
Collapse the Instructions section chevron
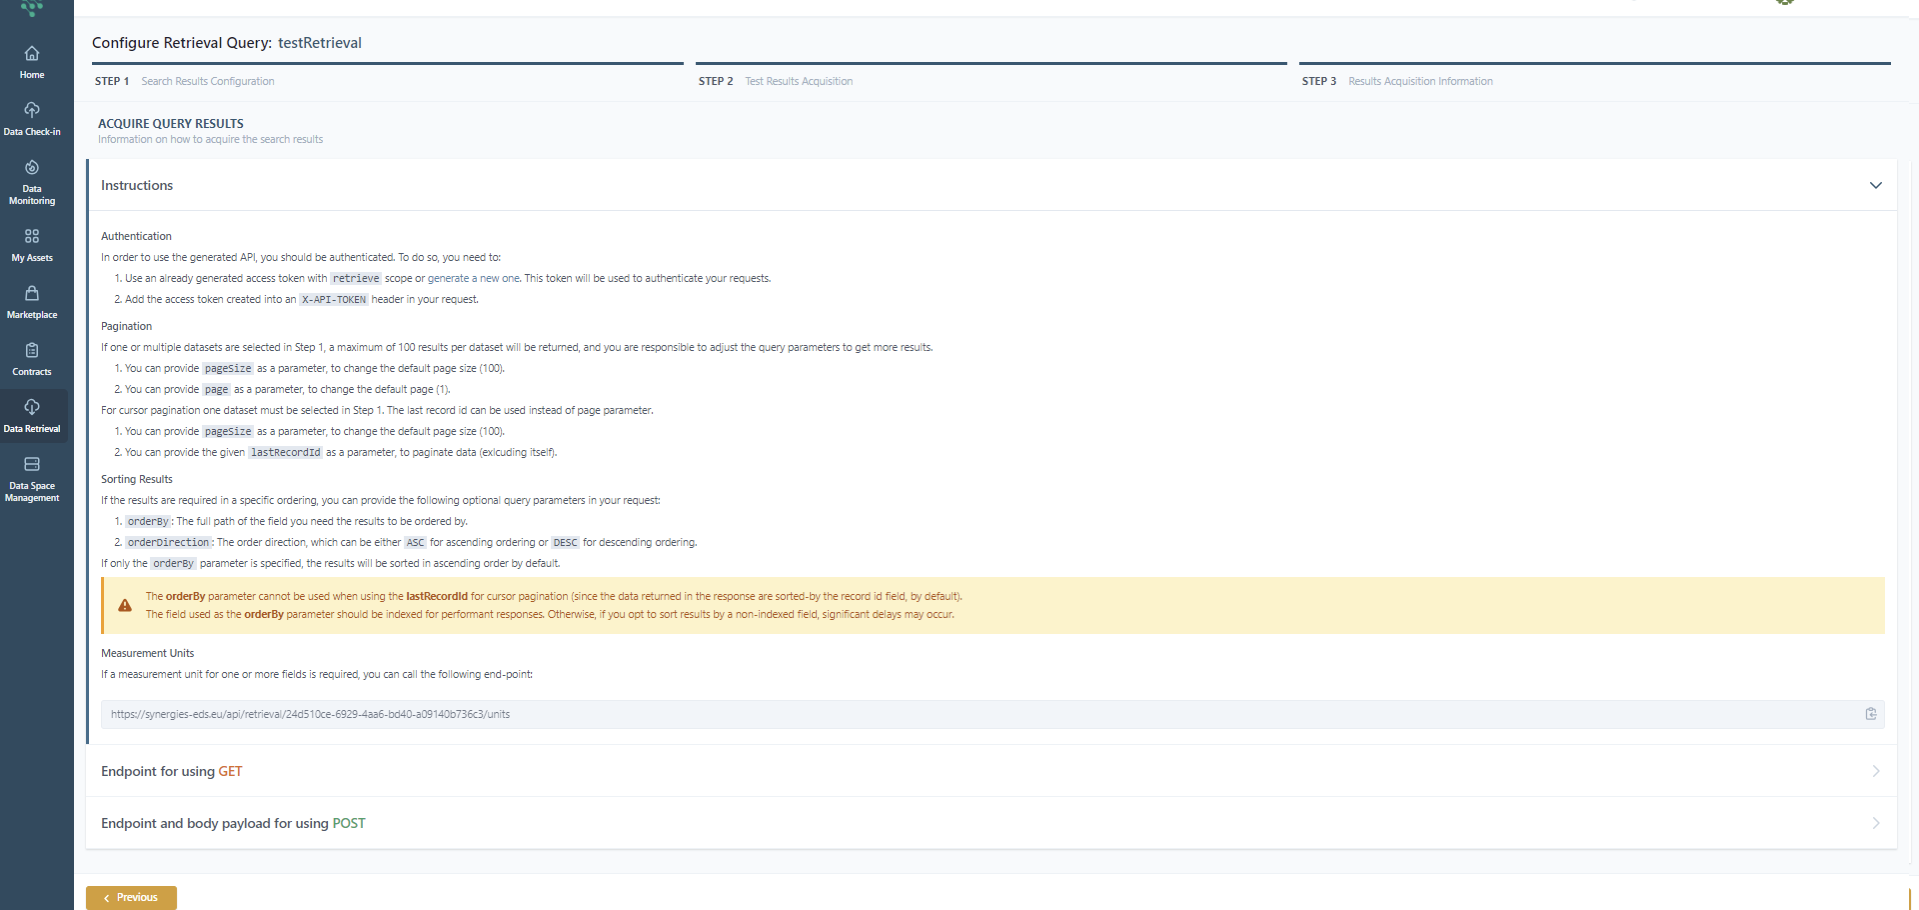coord(1875,185)
